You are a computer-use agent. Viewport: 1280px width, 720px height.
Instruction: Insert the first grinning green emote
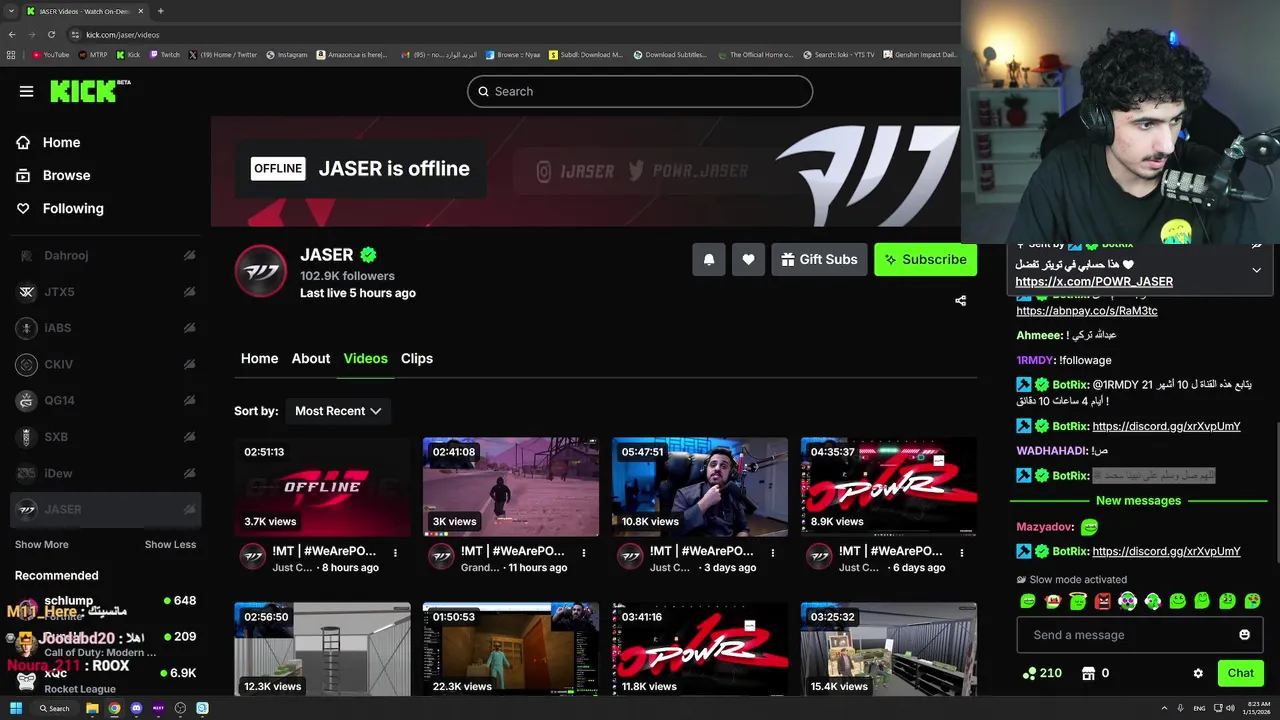point(1027,601)
